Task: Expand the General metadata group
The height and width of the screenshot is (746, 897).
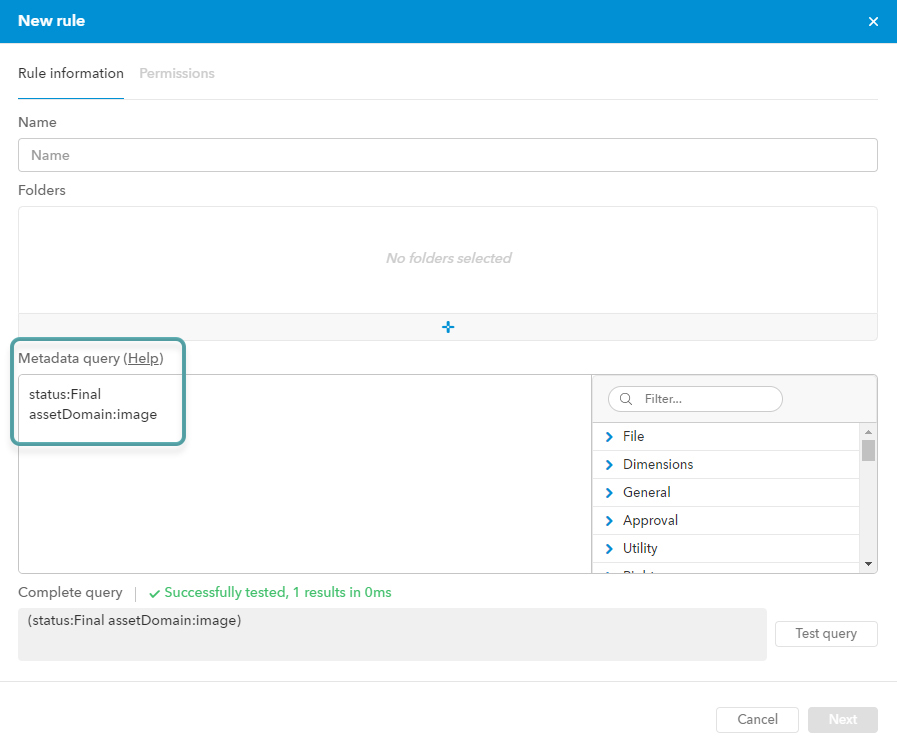Action: (609, 493)
